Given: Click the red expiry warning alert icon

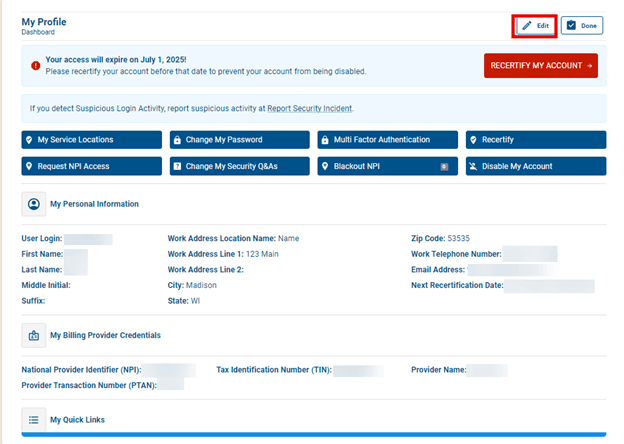Looking at the screenshot, I should click(x=35, y=66).
